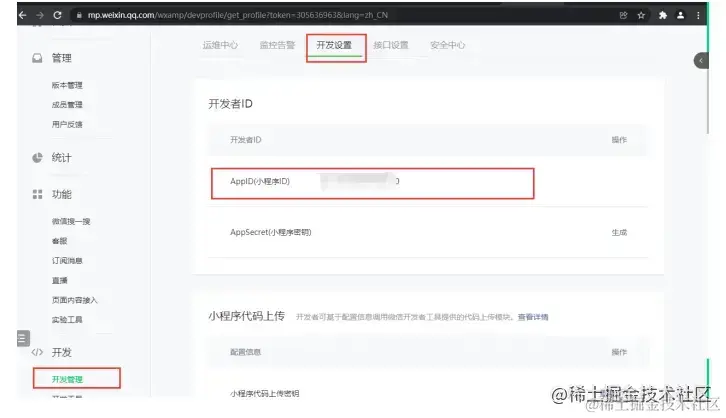
Task: Open the browser three-dot menu
Action: [x=698, y=15]
